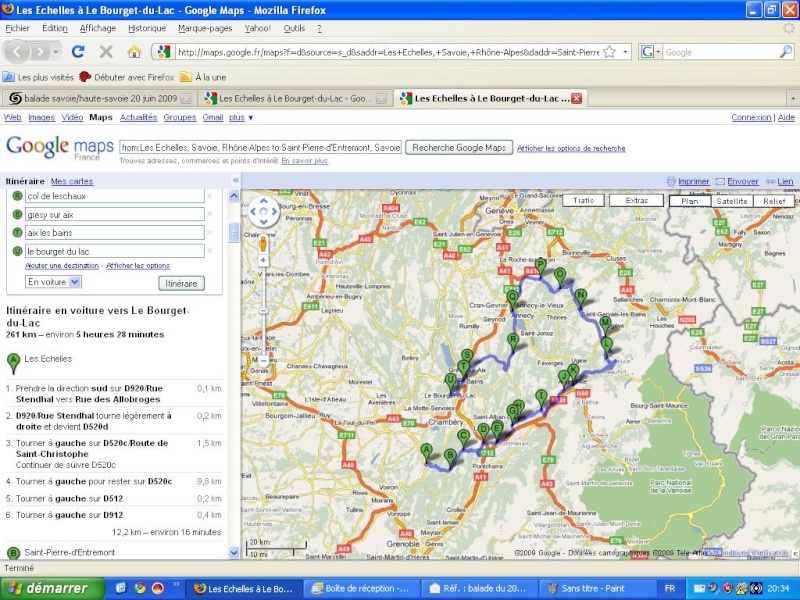Click 'Ajouter une destination' link

(x=62, y=265)
